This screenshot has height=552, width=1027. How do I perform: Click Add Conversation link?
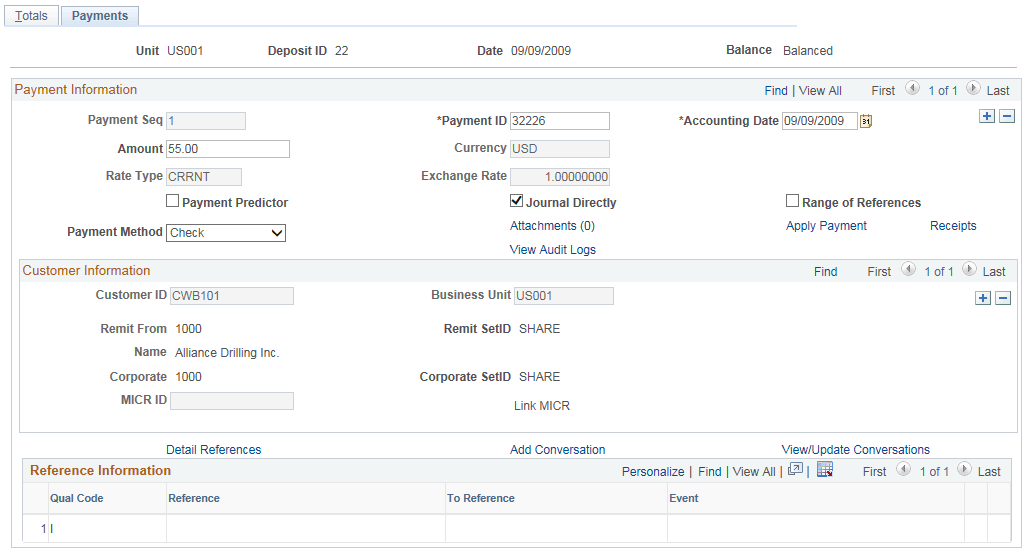point(557,450)
